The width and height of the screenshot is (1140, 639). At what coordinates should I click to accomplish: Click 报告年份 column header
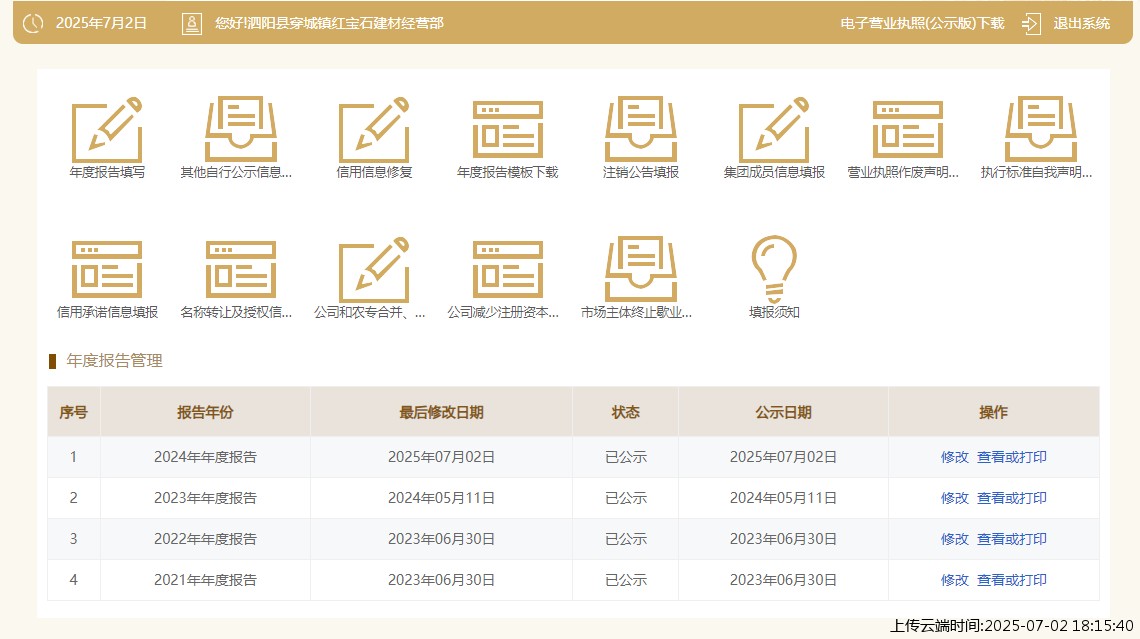(205, 412)
